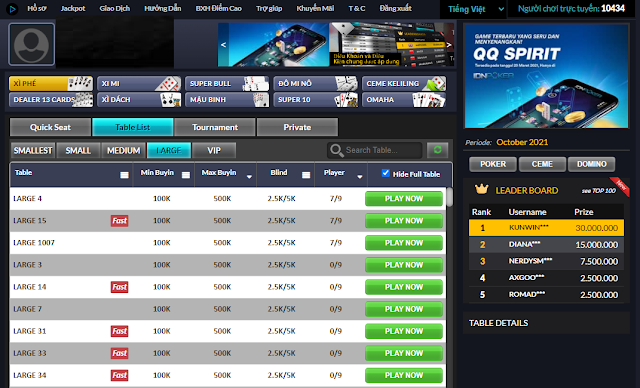This screenshot has height=388, width=640.
Task: Click the Fast badge on LARGE 31
Action: coord(120,331)
